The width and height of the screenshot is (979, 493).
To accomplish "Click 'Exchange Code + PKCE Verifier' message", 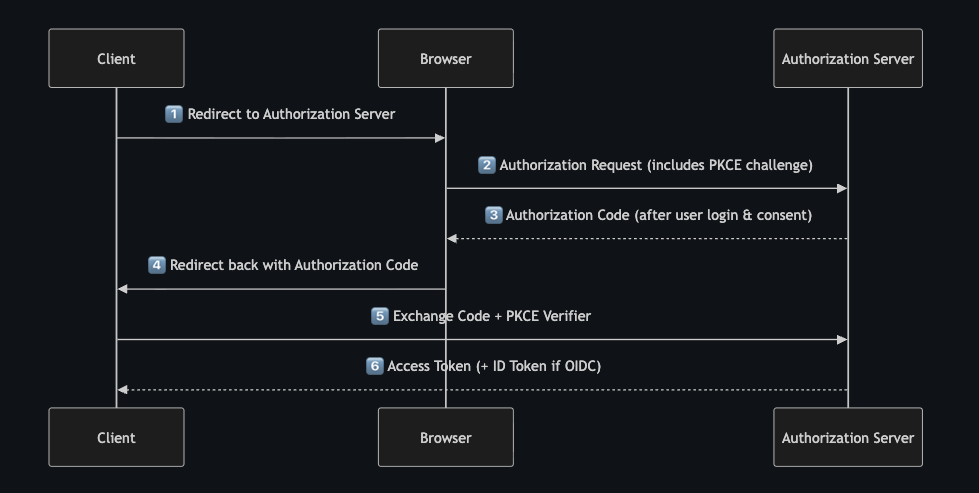I will [x=492, y=316].
